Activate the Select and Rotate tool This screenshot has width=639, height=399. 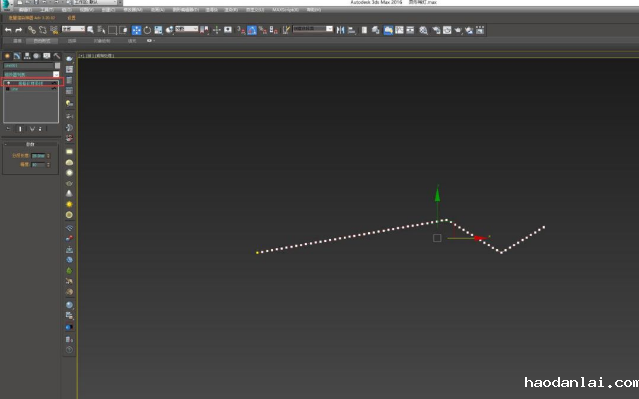coord(147,30)
